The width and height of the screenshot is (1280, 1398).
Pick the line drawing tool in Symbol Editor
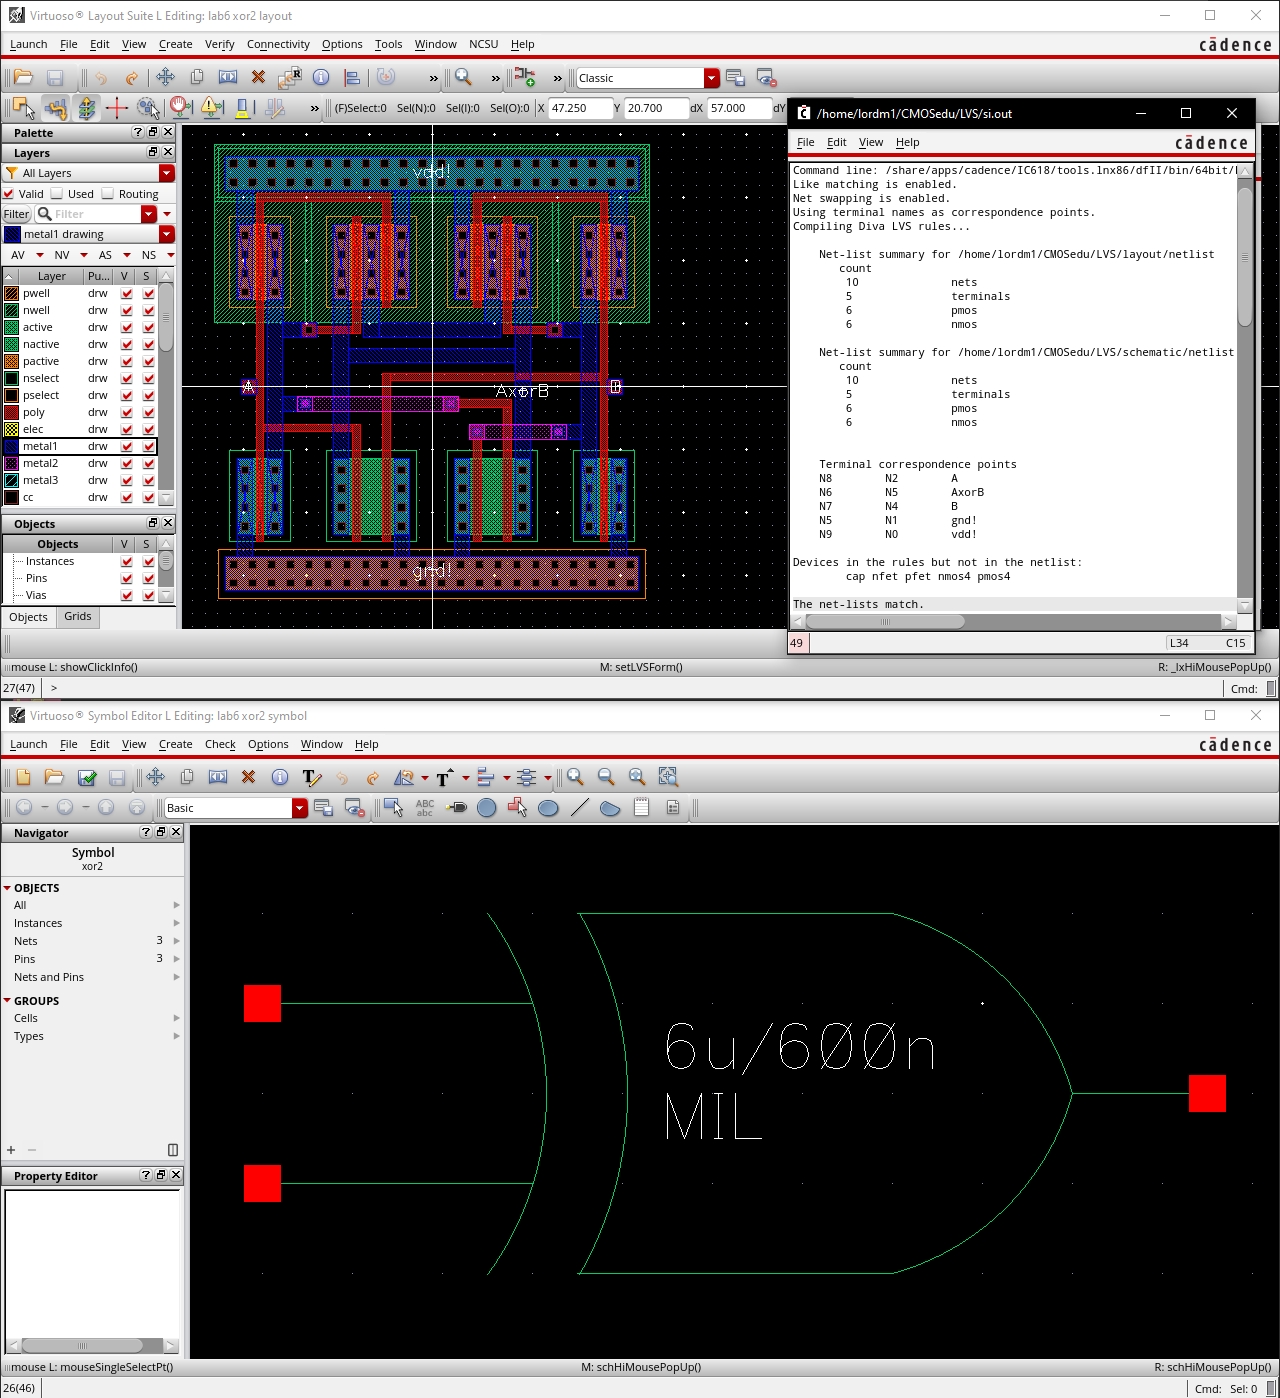[x=579, y=808]
